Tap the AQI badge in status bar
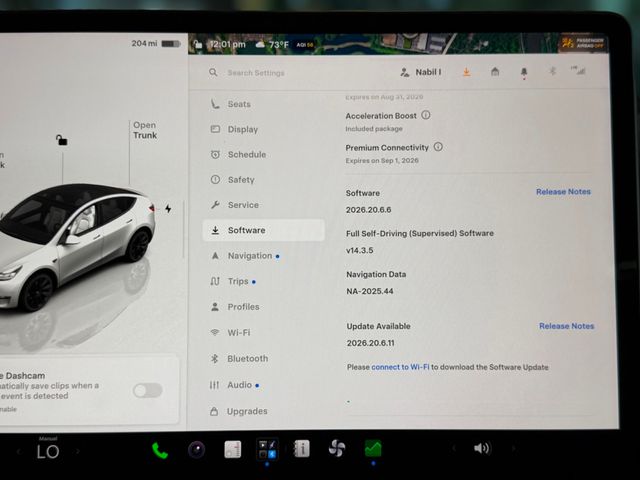Viewport: 640px width, 480px height. (x=304, y=45)
